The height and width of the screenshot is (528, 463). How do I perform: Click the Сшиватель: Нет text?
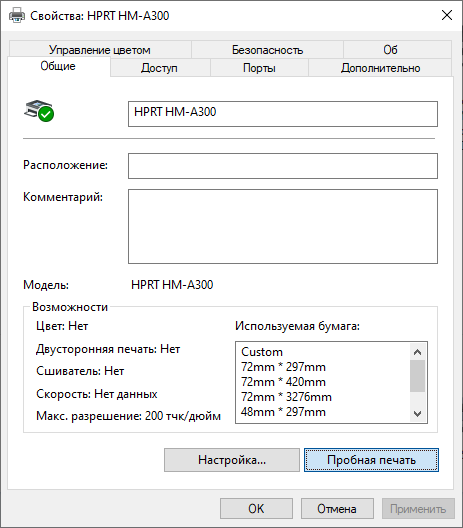(80, 371)
